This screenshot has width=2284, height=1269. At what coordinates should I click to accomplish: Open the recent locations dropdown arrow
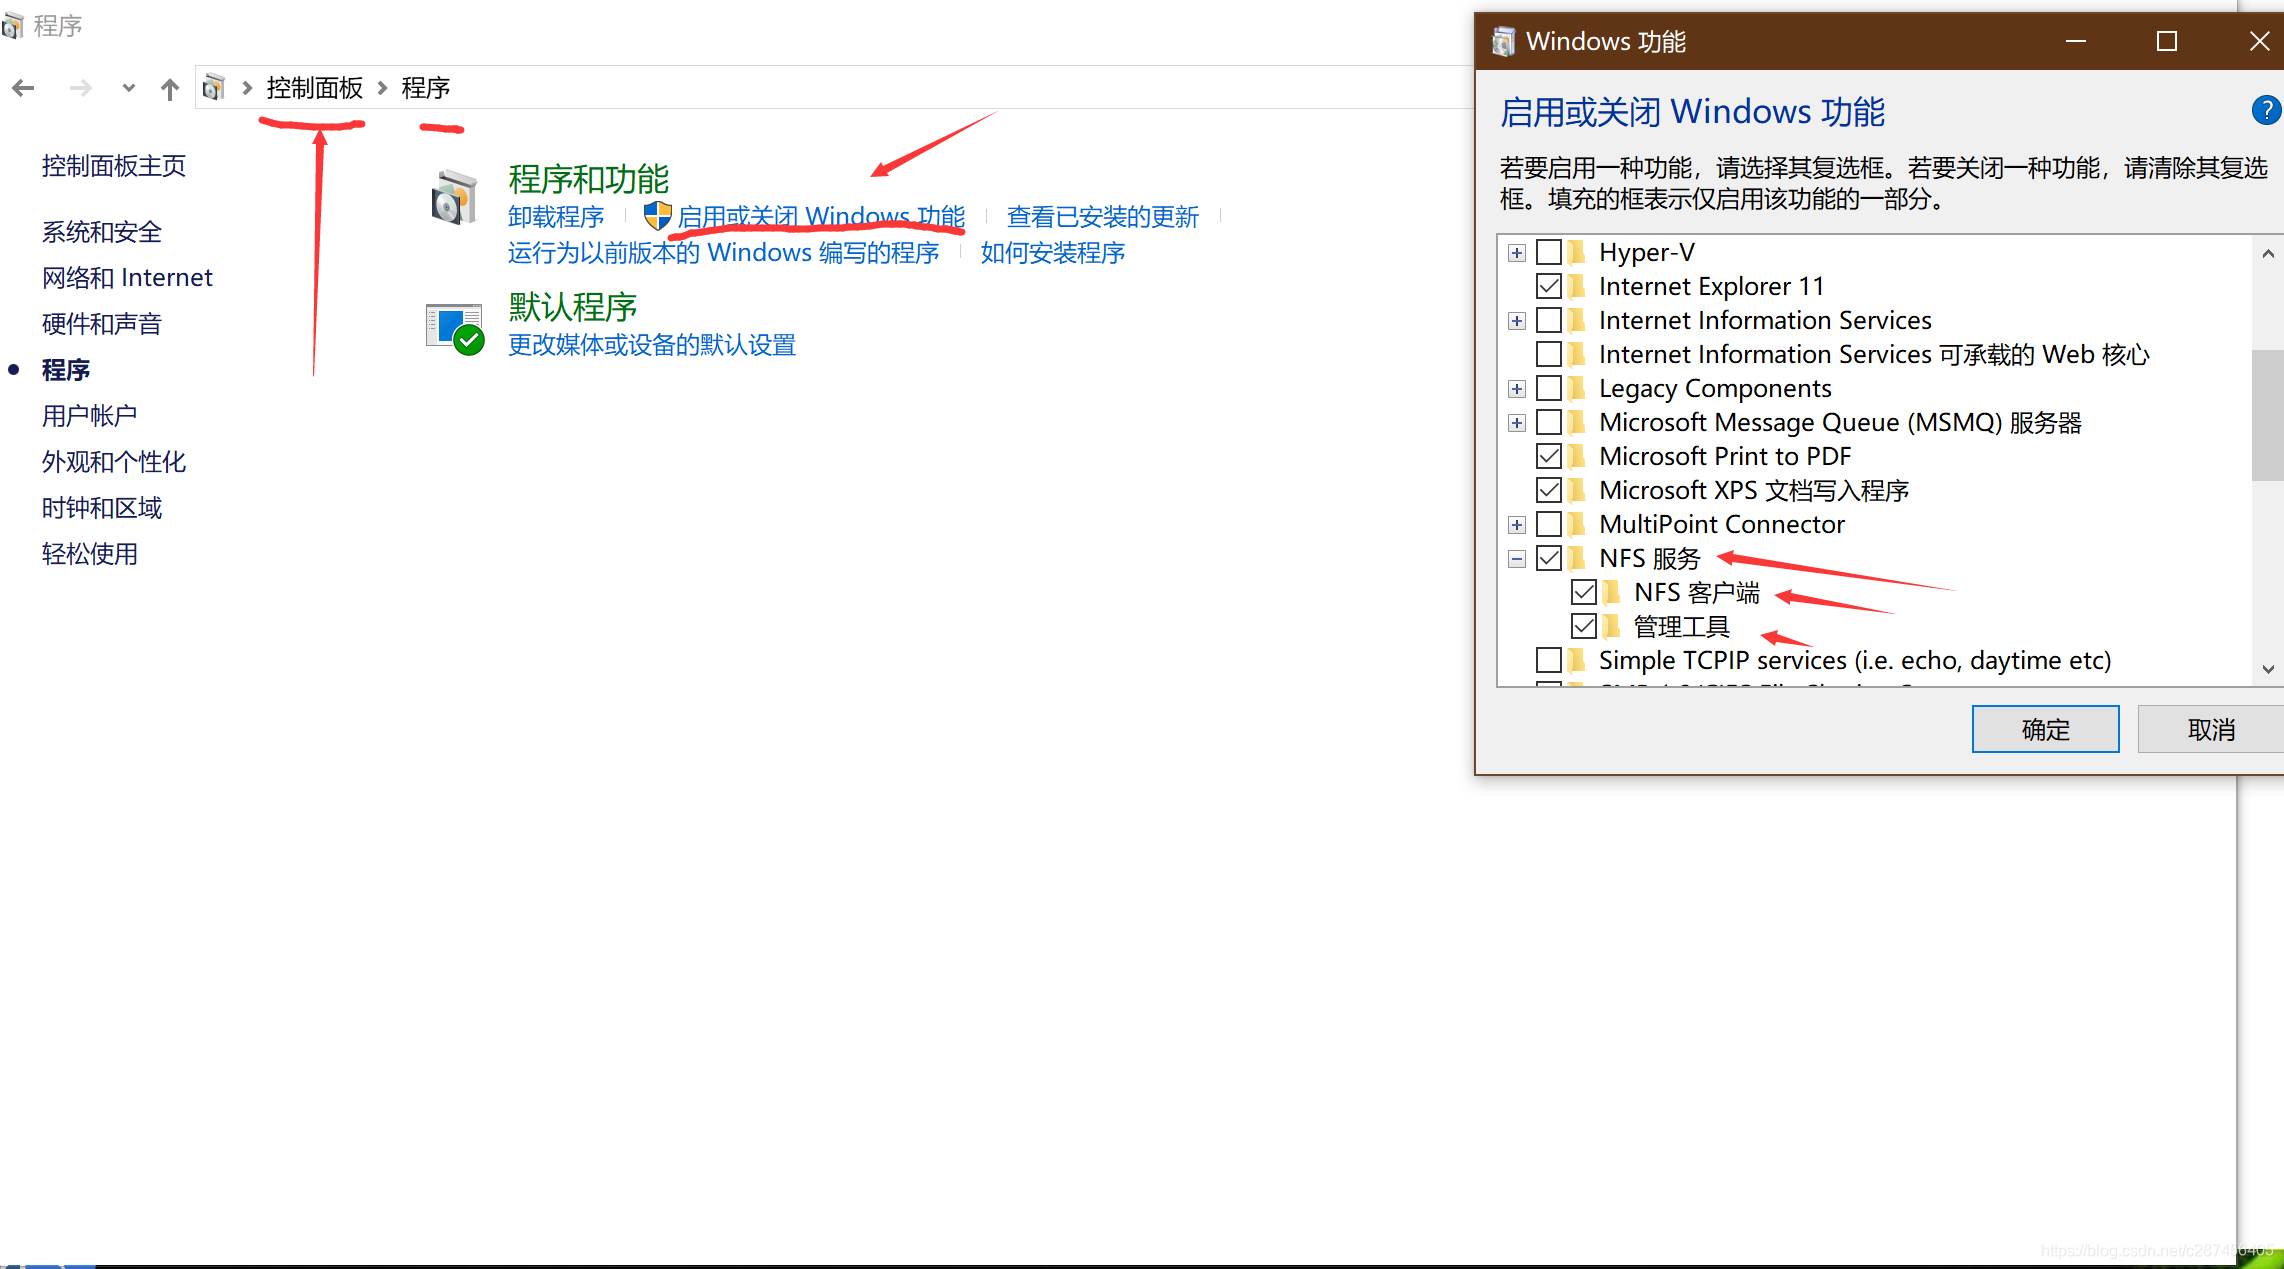(x=128, y=89)
